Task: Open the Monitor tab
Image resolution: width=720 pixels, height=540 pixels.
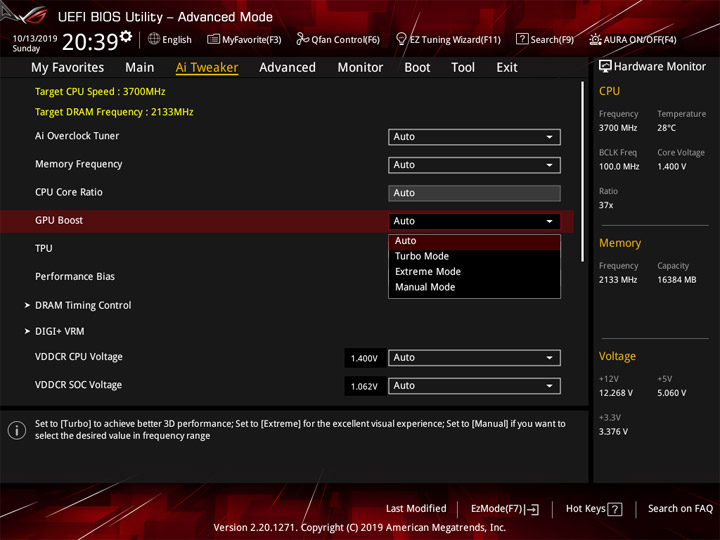Action: 360,68
